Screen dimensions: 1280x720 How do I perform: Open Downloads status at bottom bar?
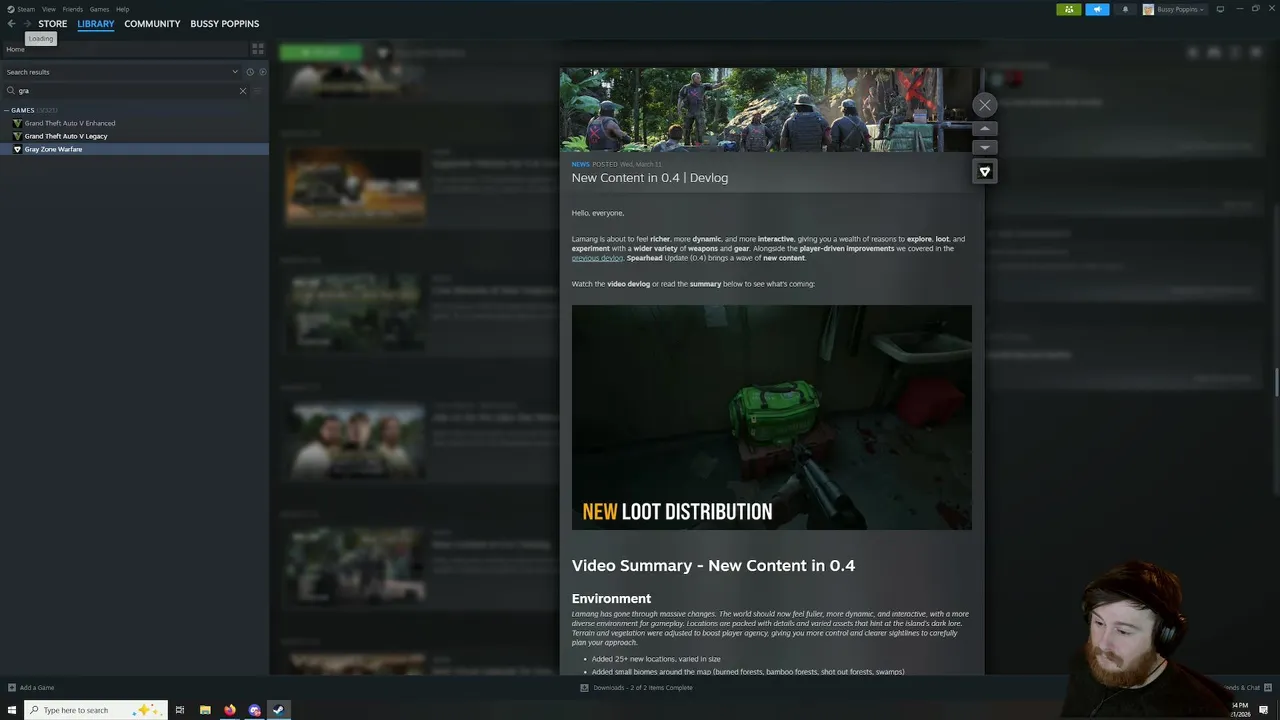tap(637, 688)
